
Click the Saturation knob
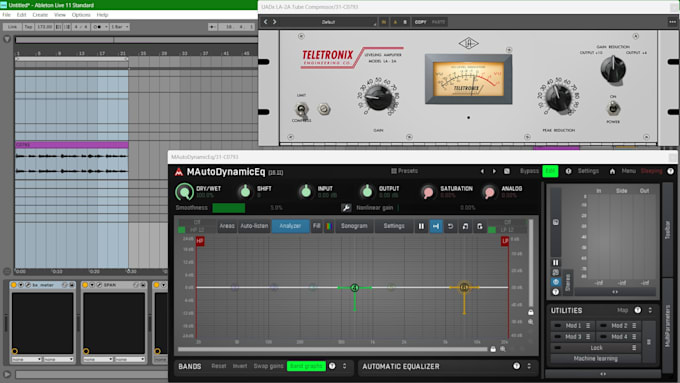pyautogui.click(x=428, y=192)
